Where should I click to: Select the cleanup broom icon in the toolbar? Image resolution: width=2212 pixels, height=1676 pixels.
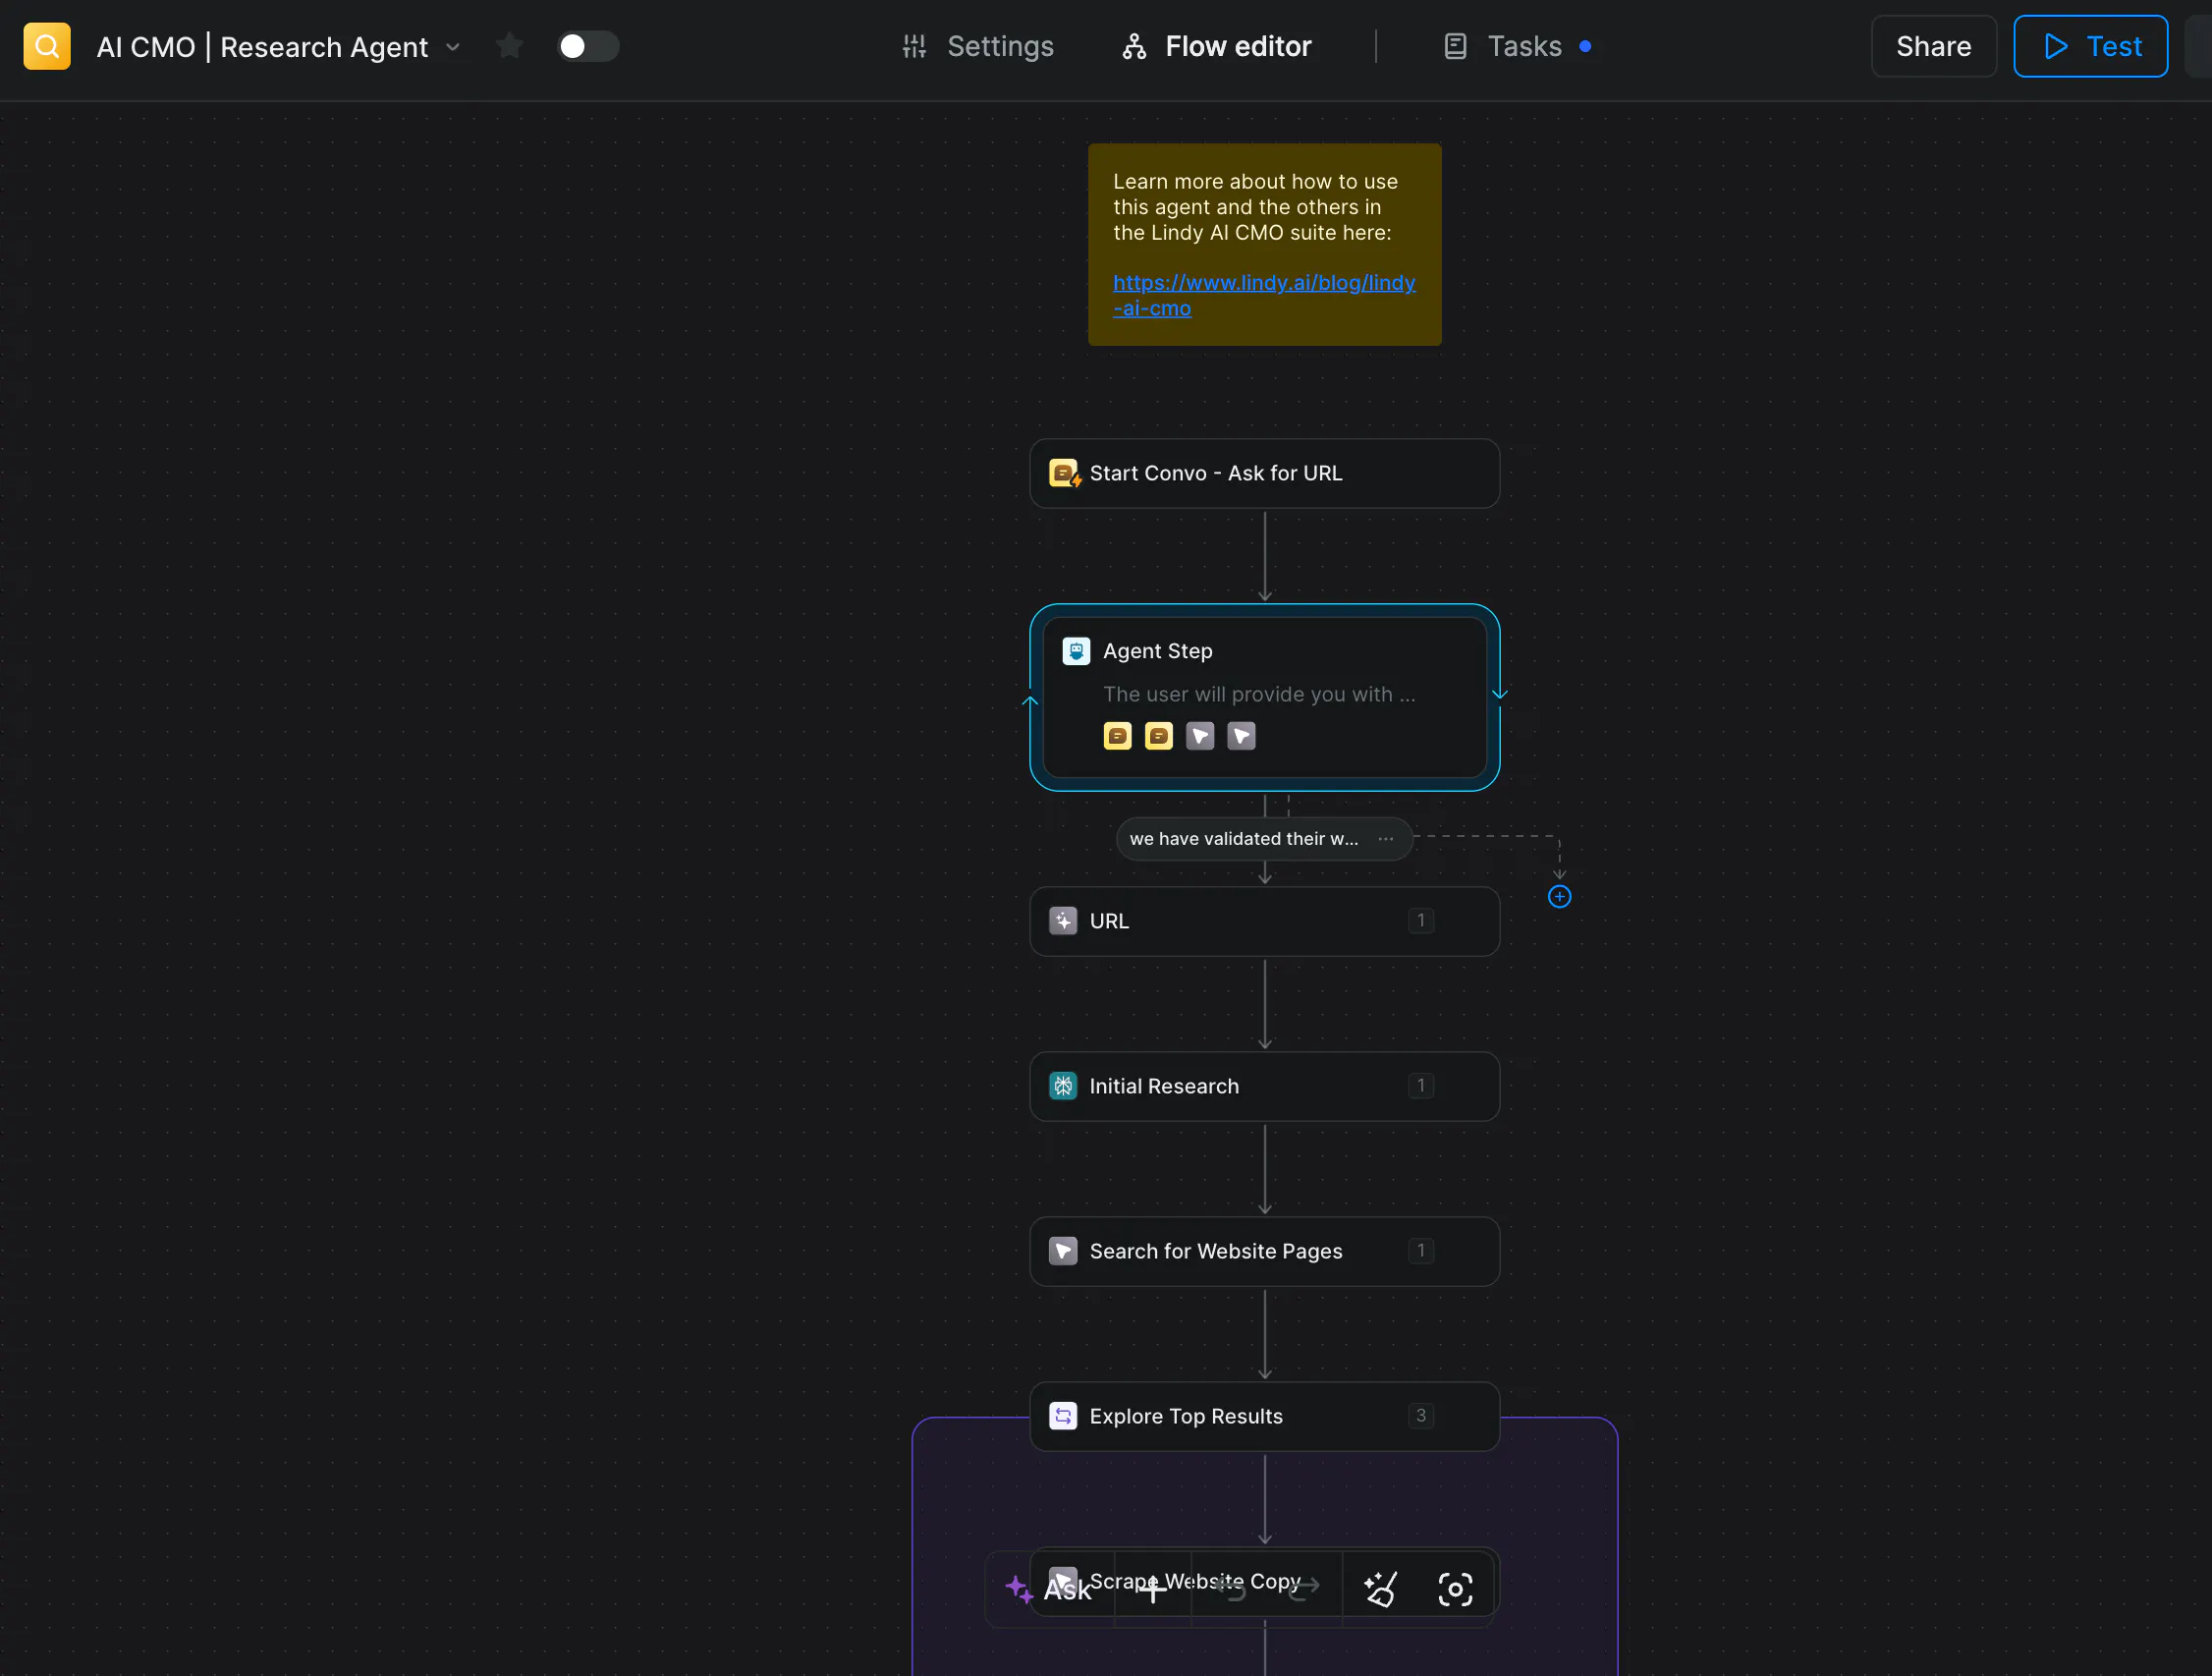click(x=1382, y=1588)
